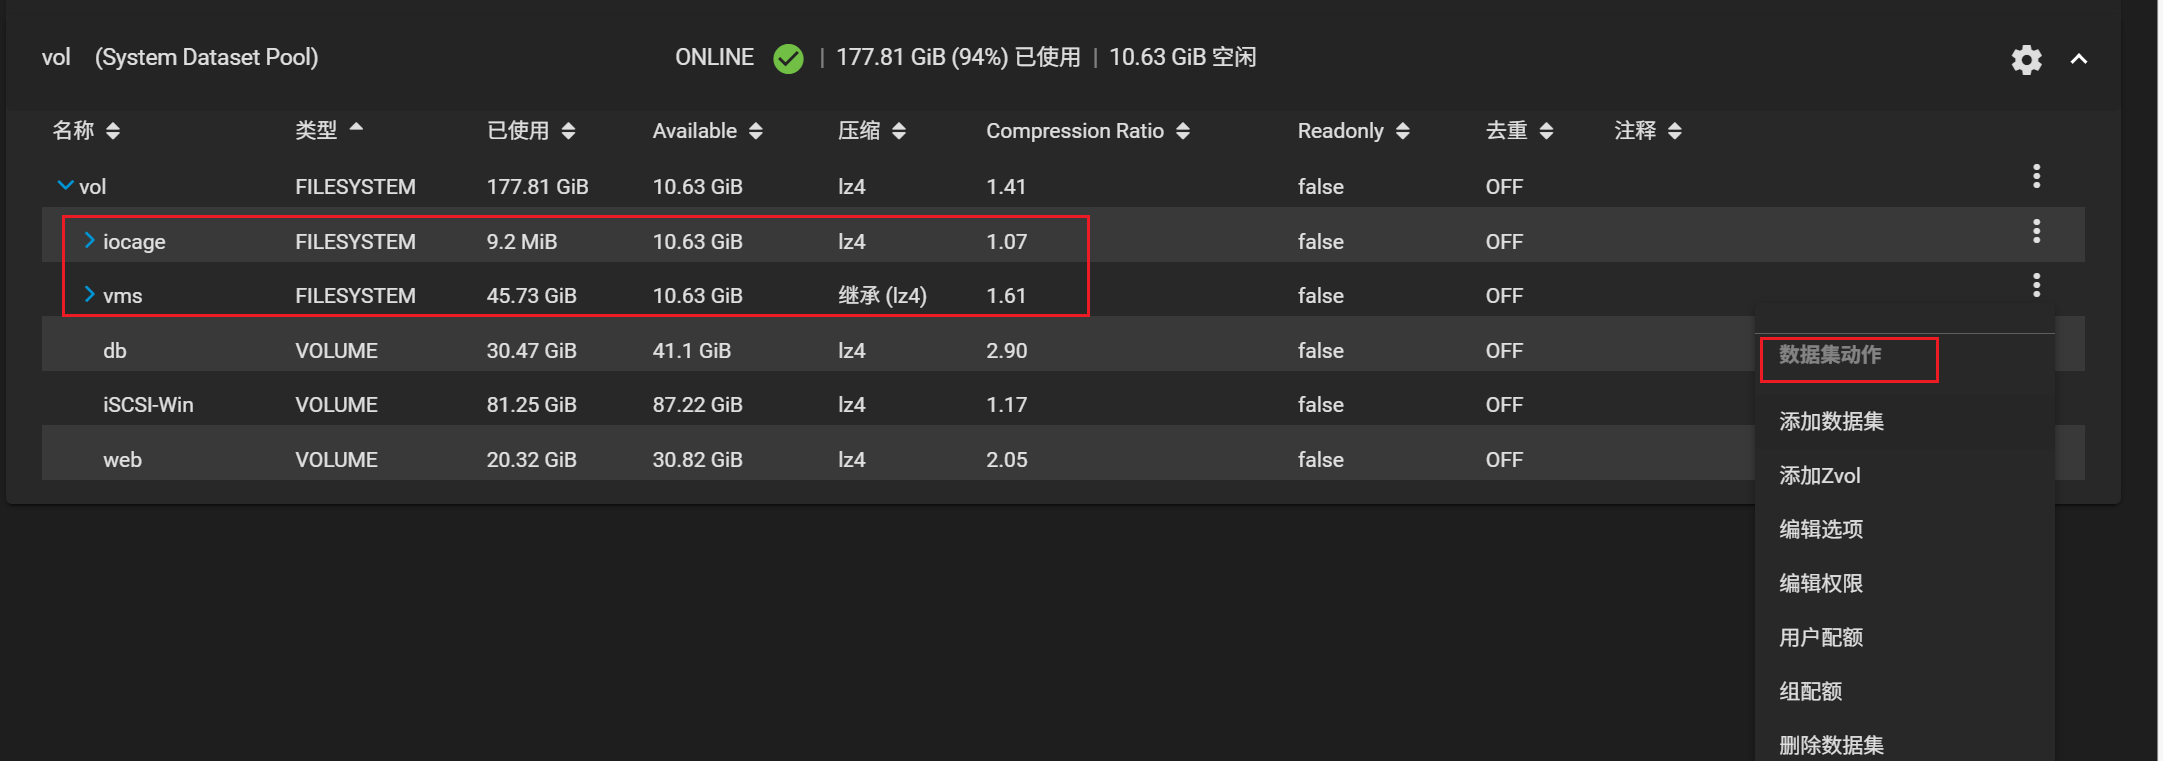Click the green ONLINE status checkmark
The height and width of the screenshot is (761, 2163).
[x=788, y=59]
